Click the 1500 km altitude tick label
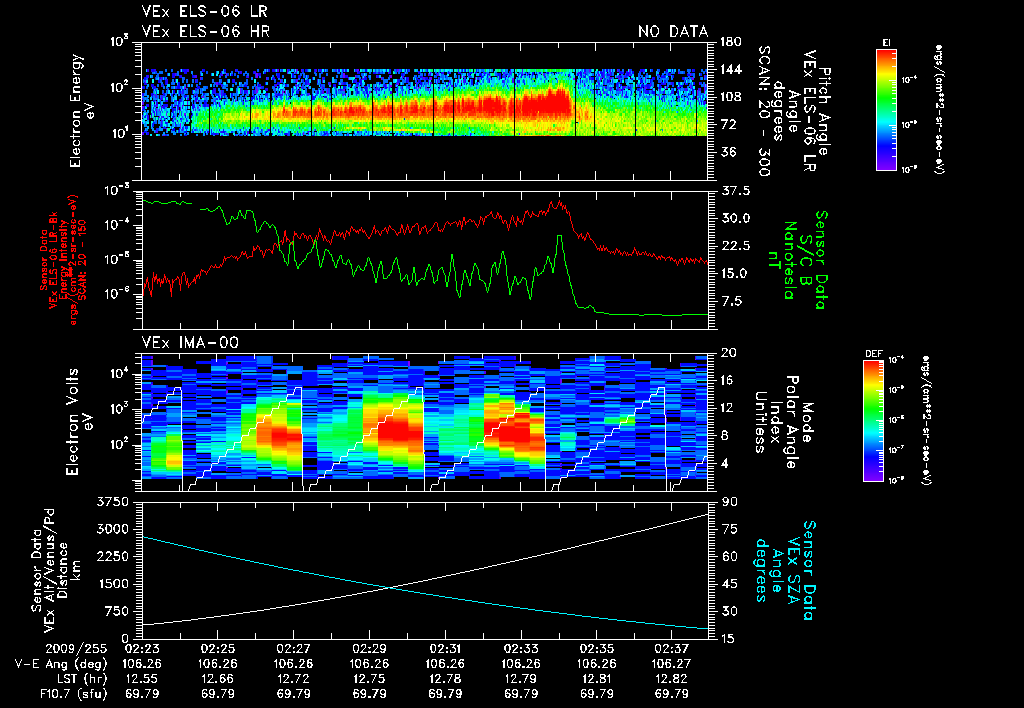The width and height of the screenshot is (1024, 708). [112, 584]
